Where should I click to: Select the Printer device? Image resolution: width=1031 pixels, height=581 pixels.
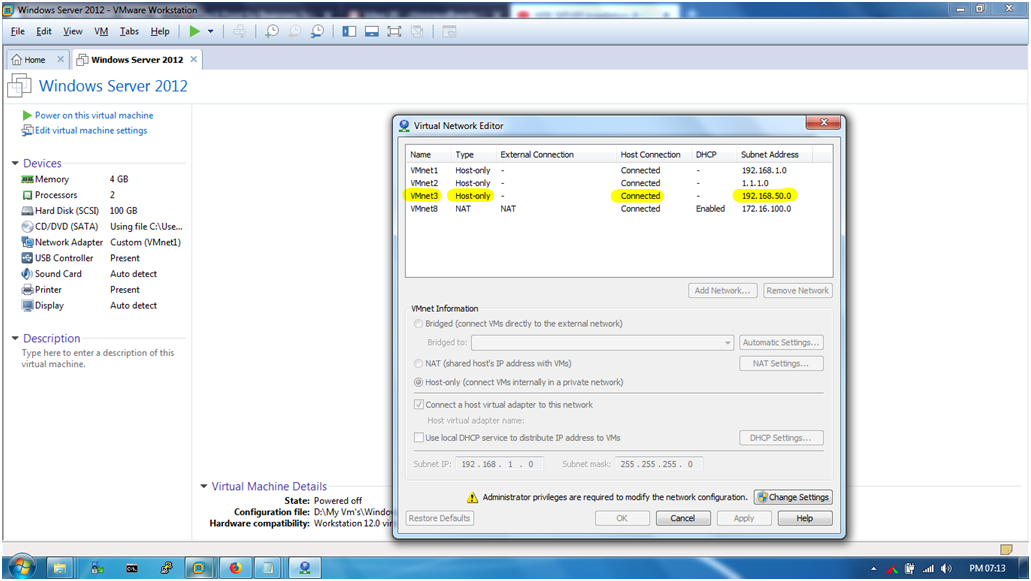(102, 289)
